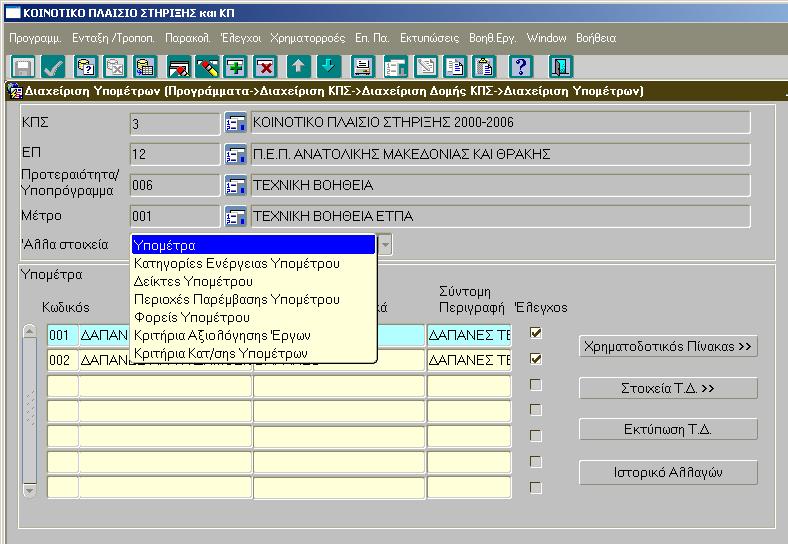Click the checkmark toolbar icon
The height and width of the screenshot is (544, 788).
[53, 66]
